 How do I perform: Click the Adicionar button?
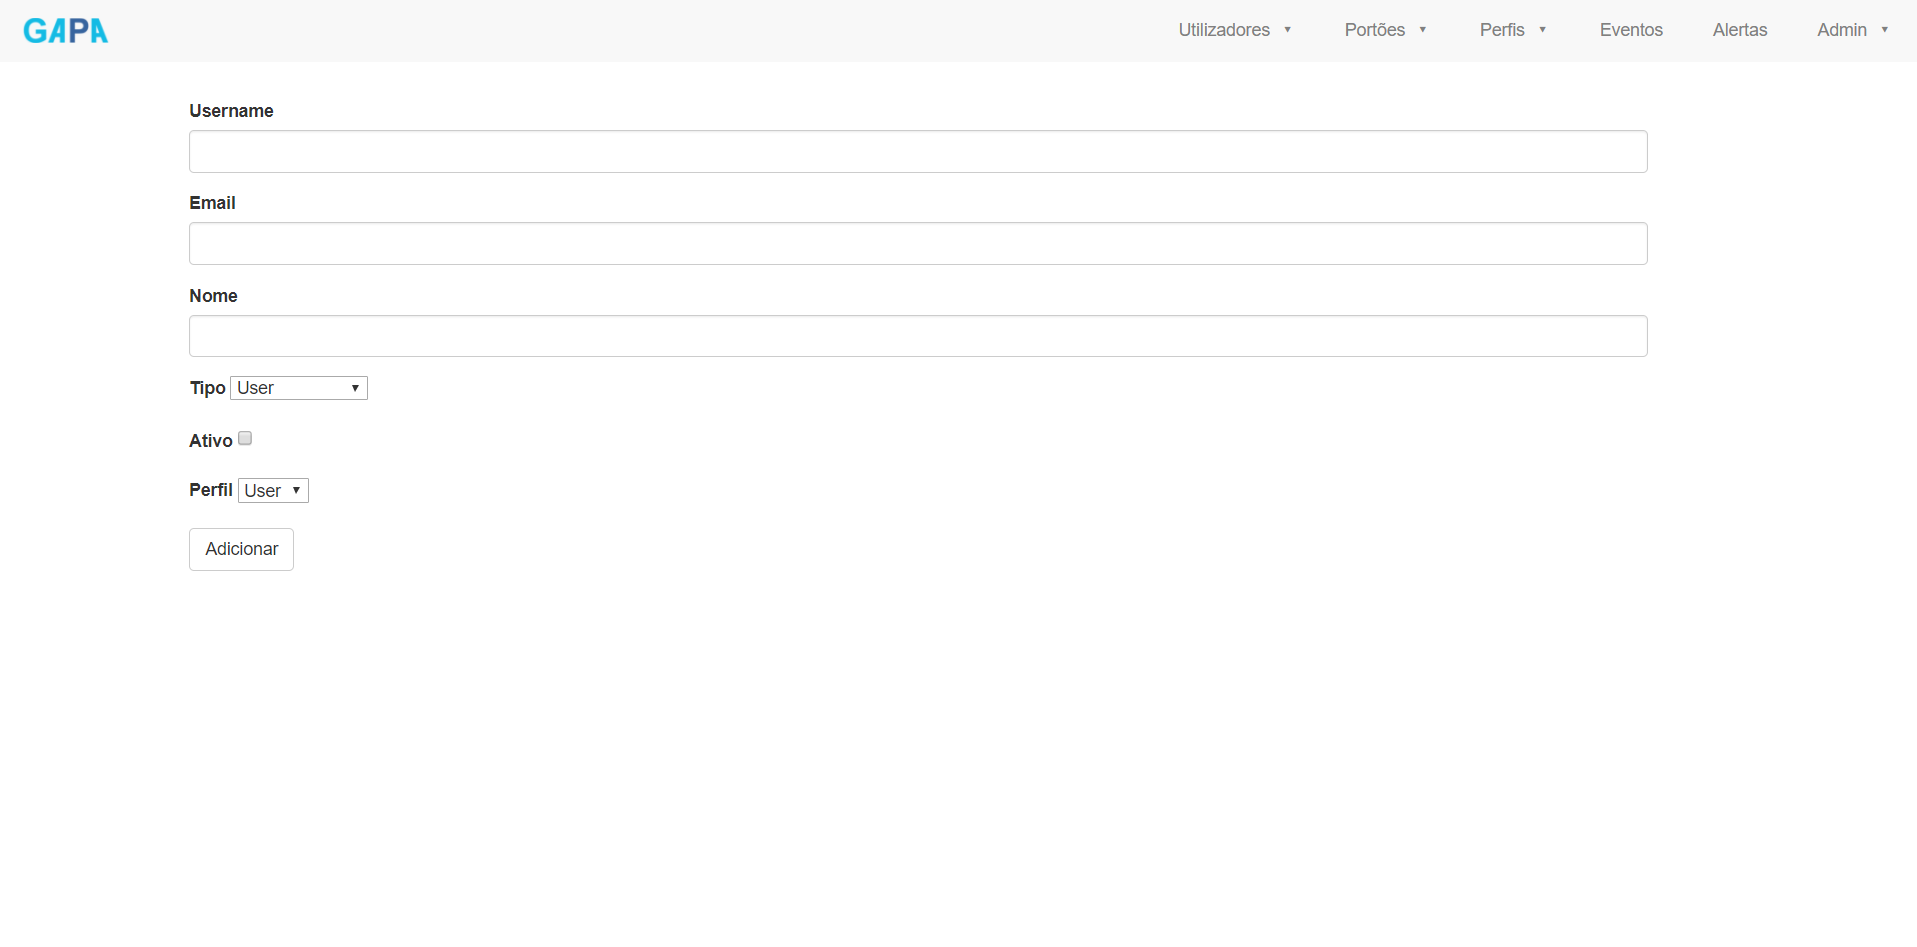[x=241, y=549]
